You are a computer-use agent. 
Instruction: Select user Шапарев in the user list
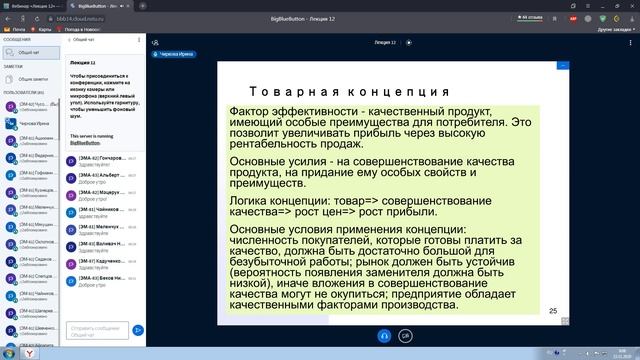[x=31, y=313]
